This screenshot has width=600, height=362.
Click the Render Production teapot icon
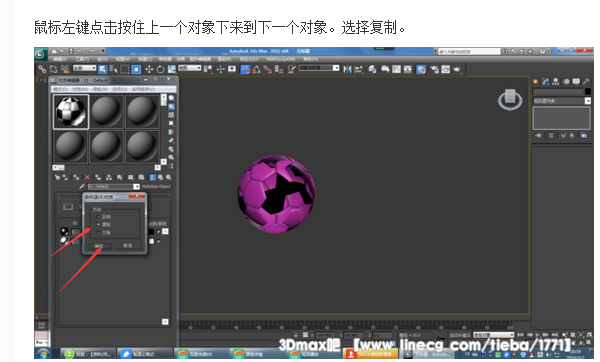point(457,69)
